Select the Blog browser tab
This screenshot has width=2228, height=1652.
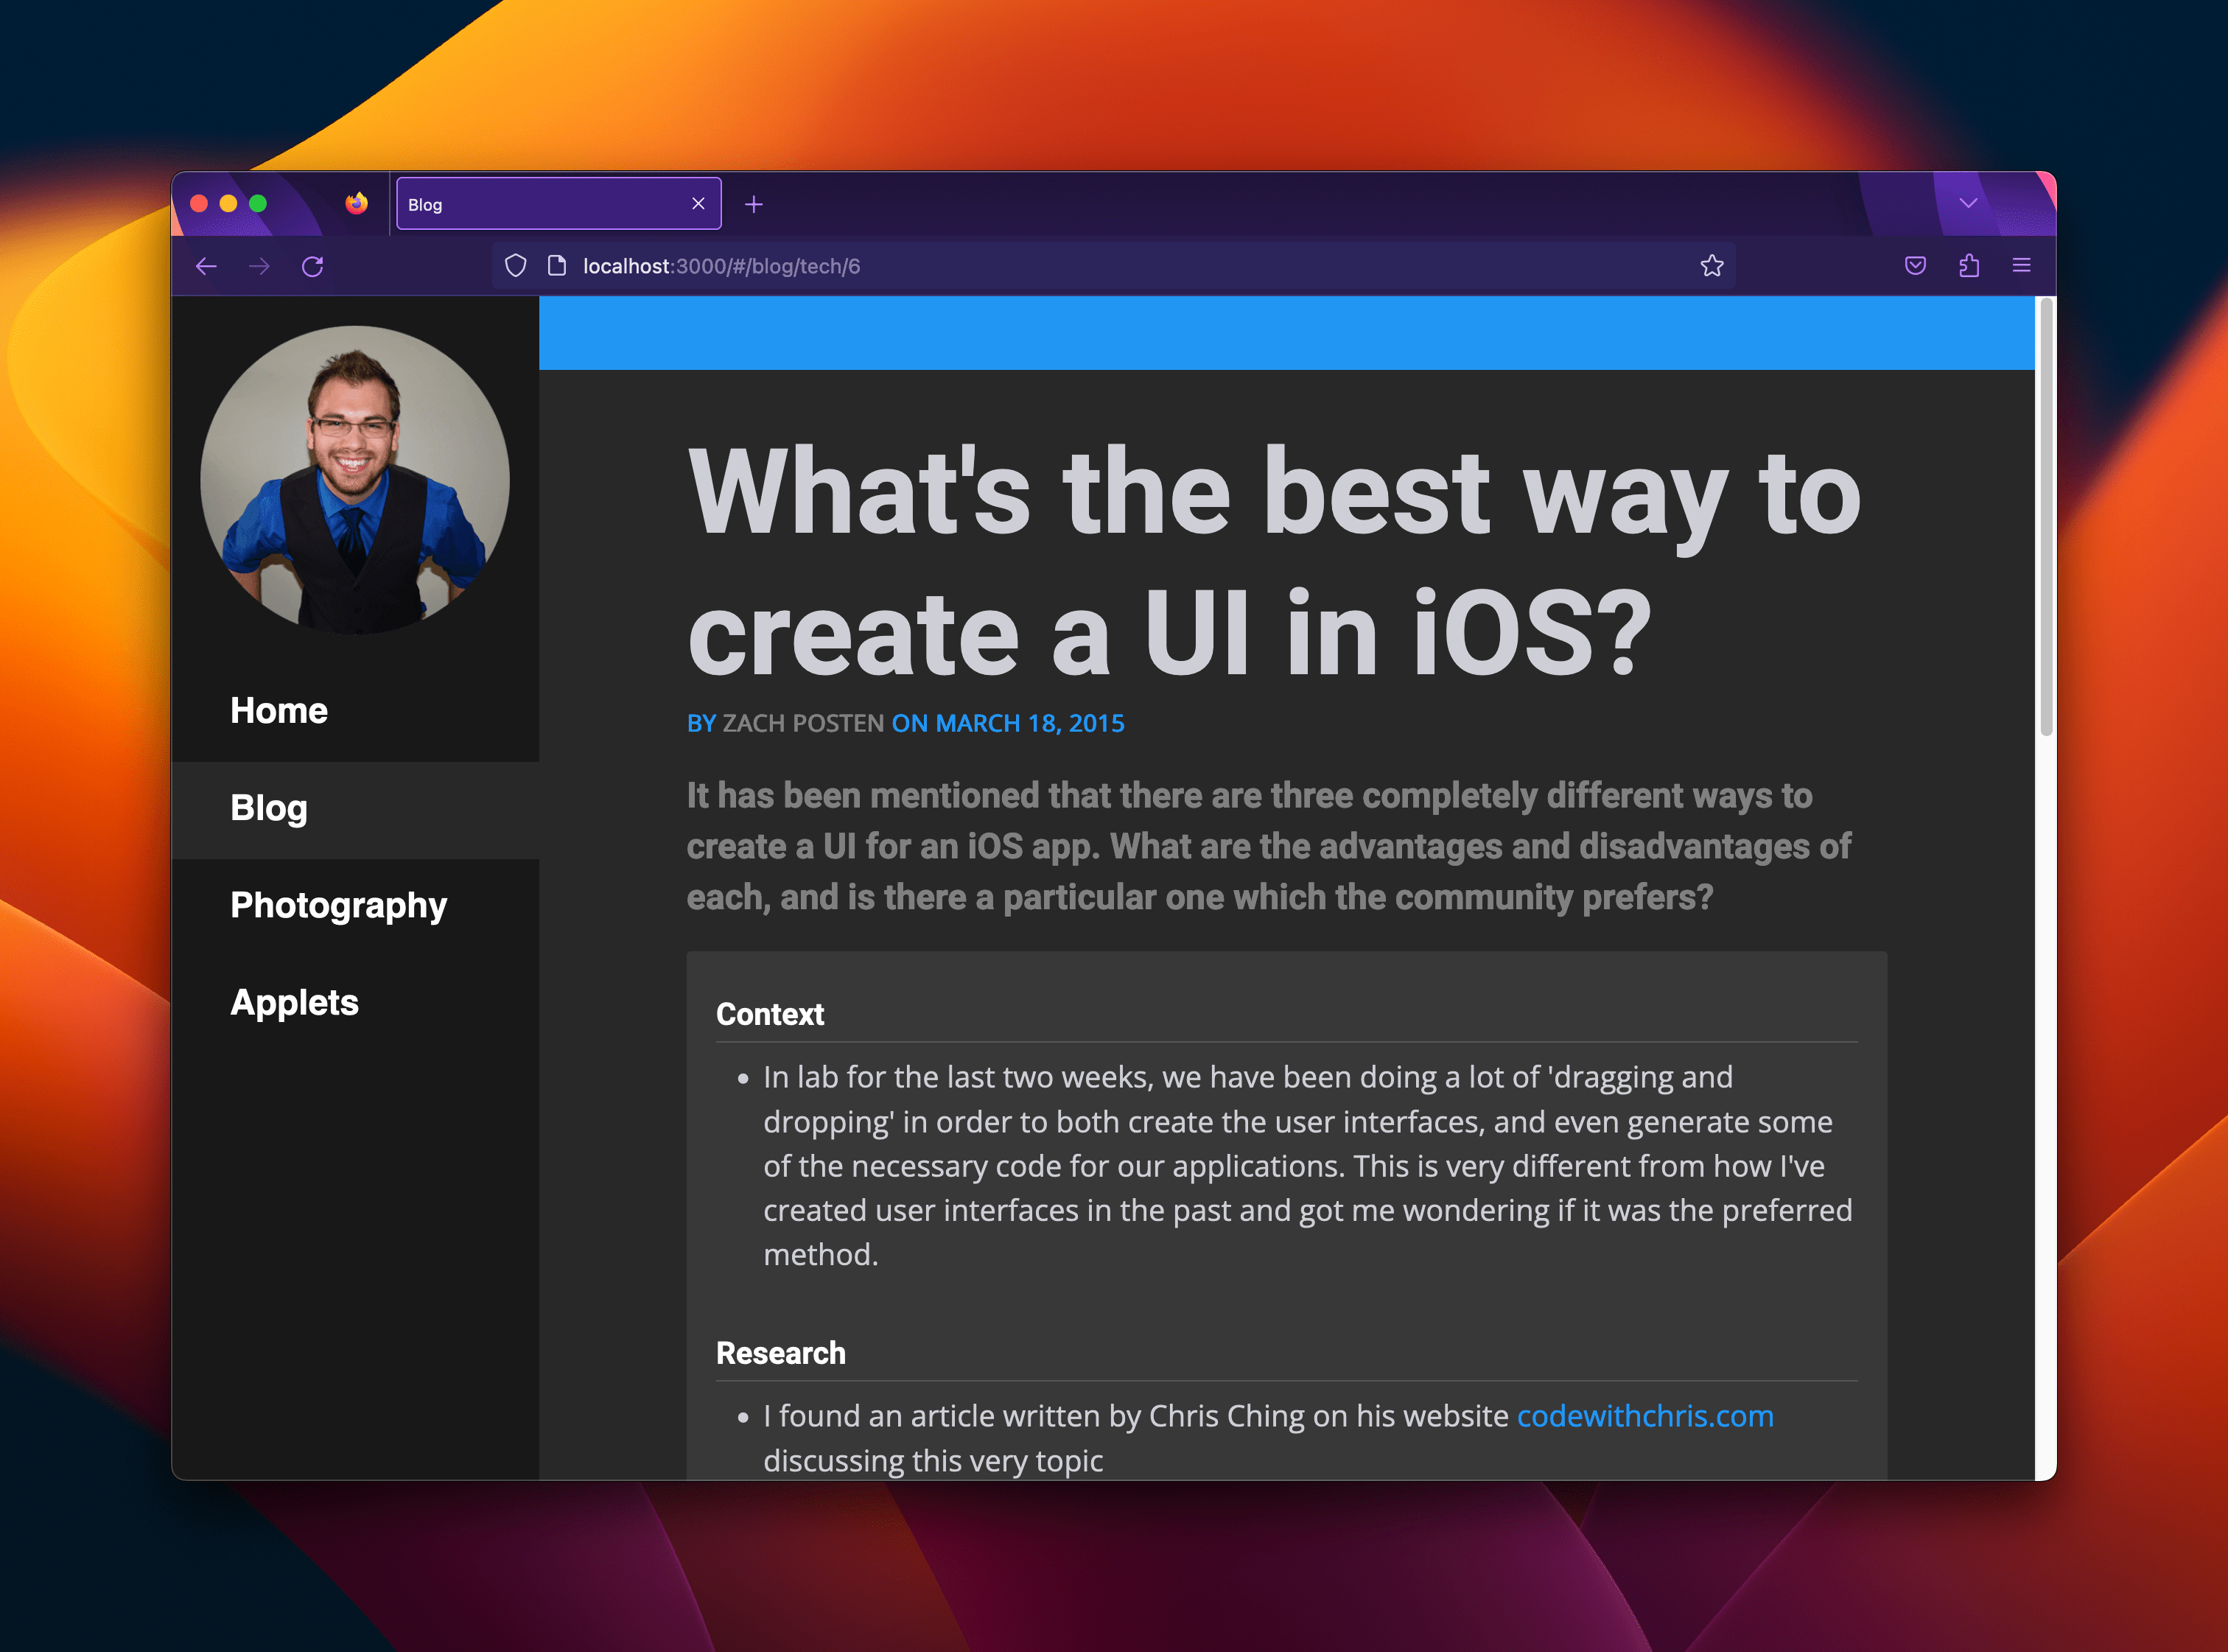pos(558,204)
